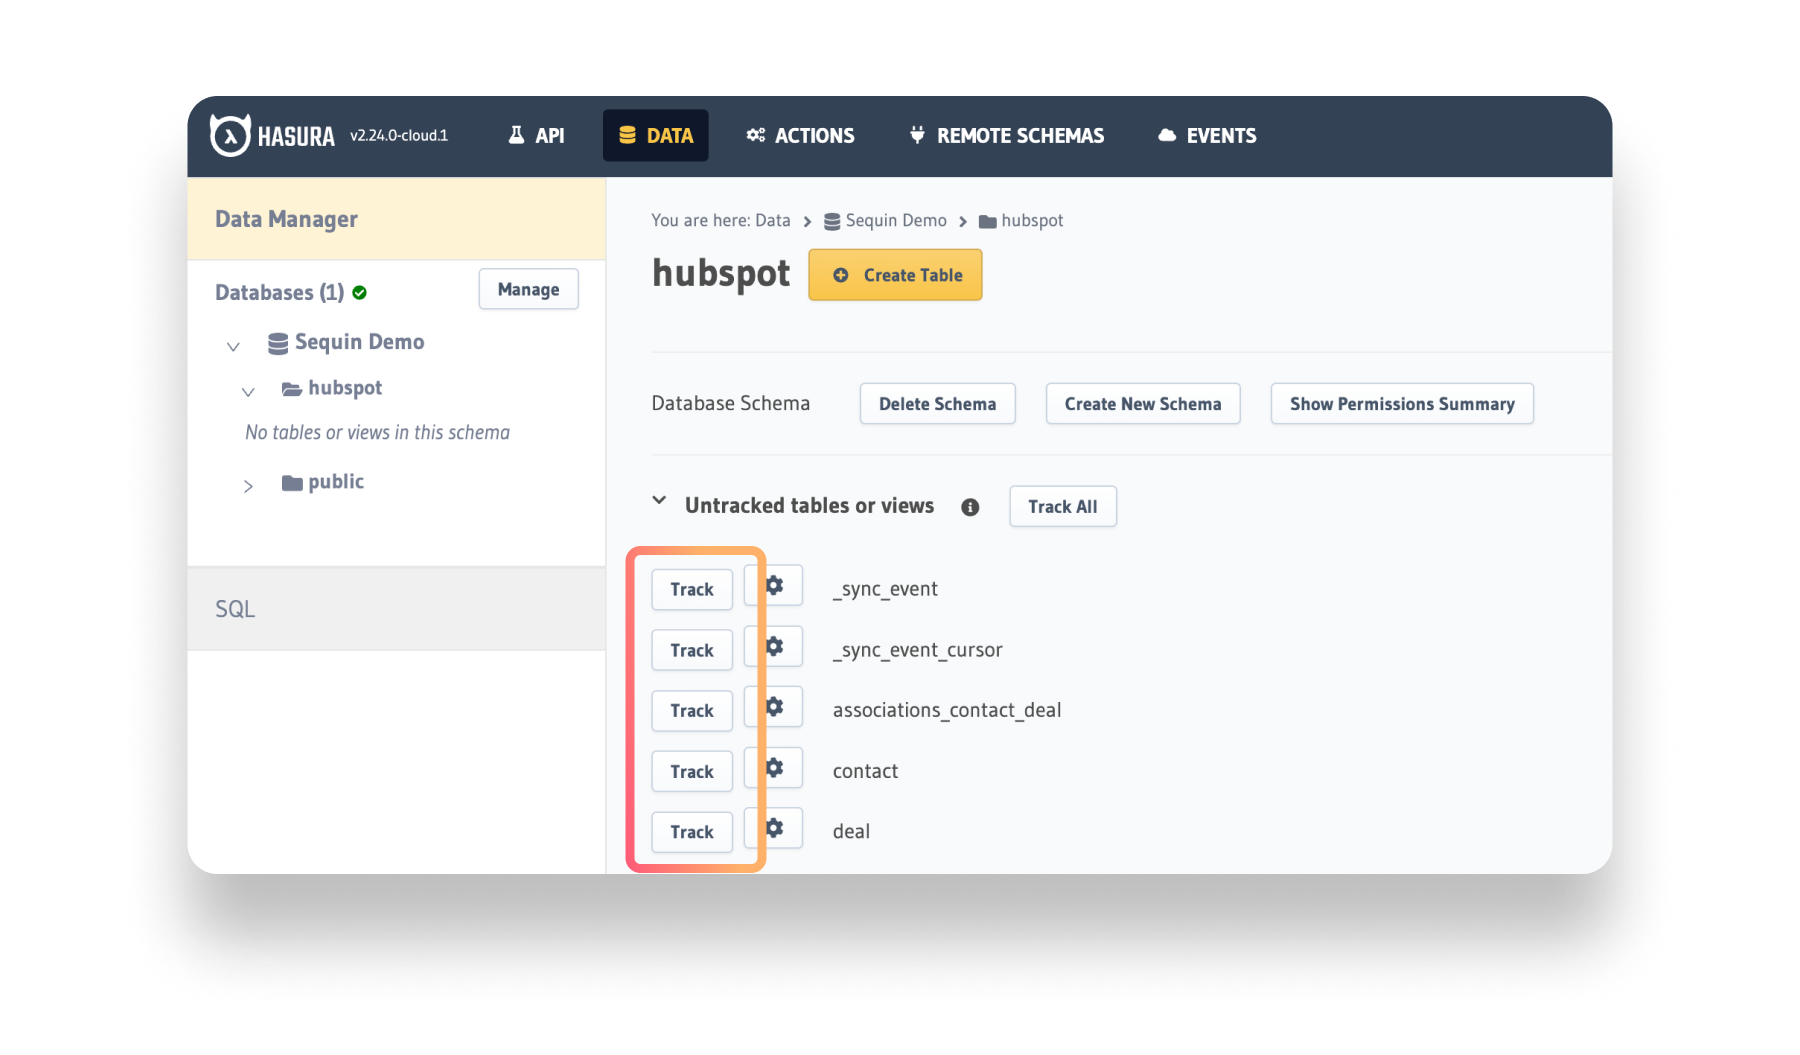Open the SQL section
Image resolution: width=1800 pixels, height=1055 pixels.
click(x=396, y=609)
